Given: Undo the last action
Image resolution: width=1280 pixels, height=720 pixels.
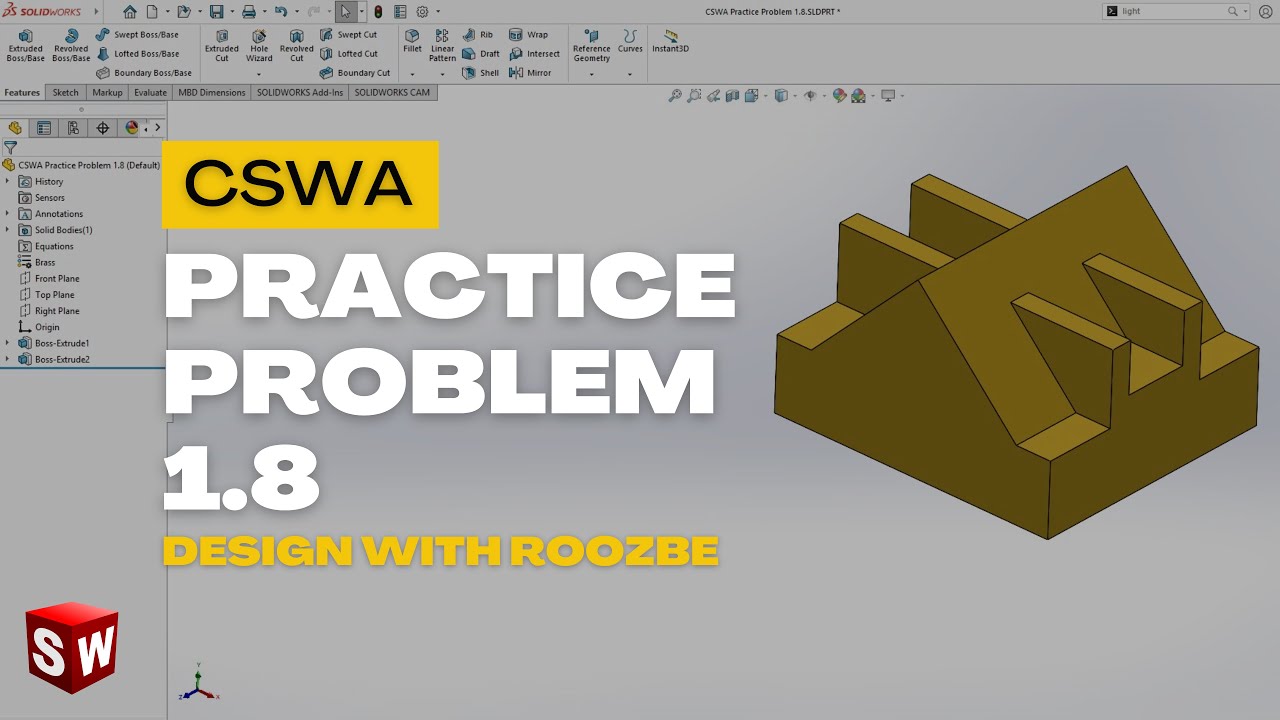Looking at the screenshot, I should [x=281, y=12].
